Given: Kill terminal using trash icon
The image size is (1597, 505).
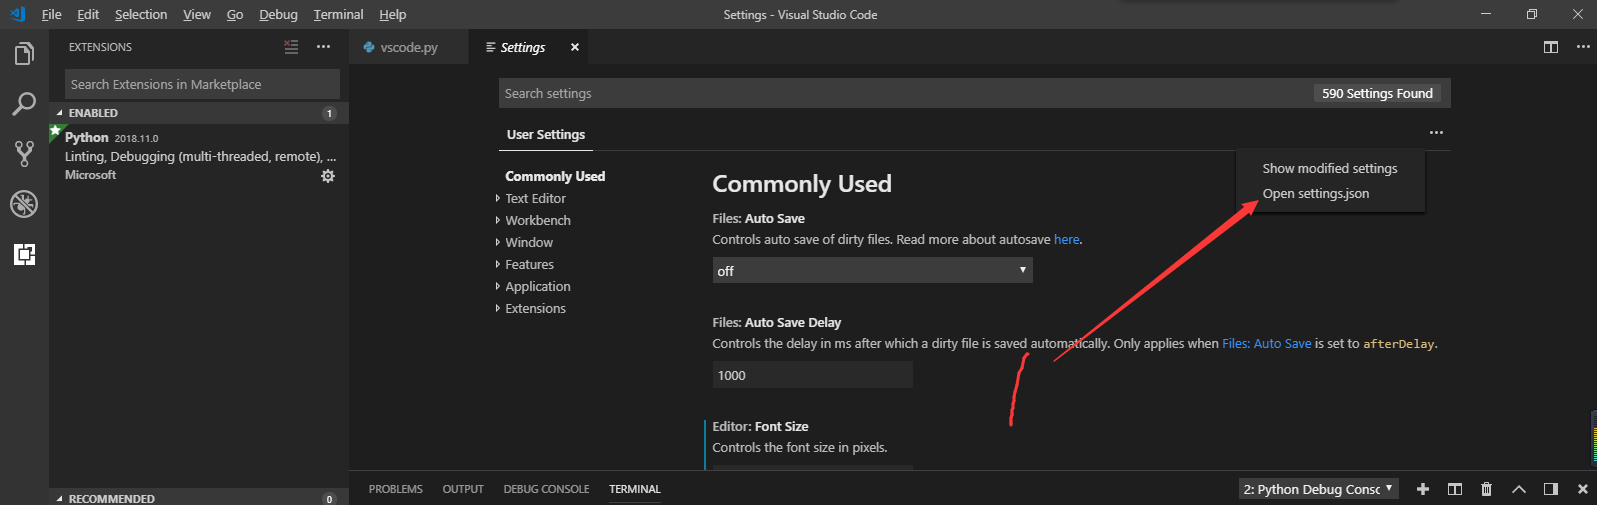Looking at the screenshot, I should (x=1487, y=489).
